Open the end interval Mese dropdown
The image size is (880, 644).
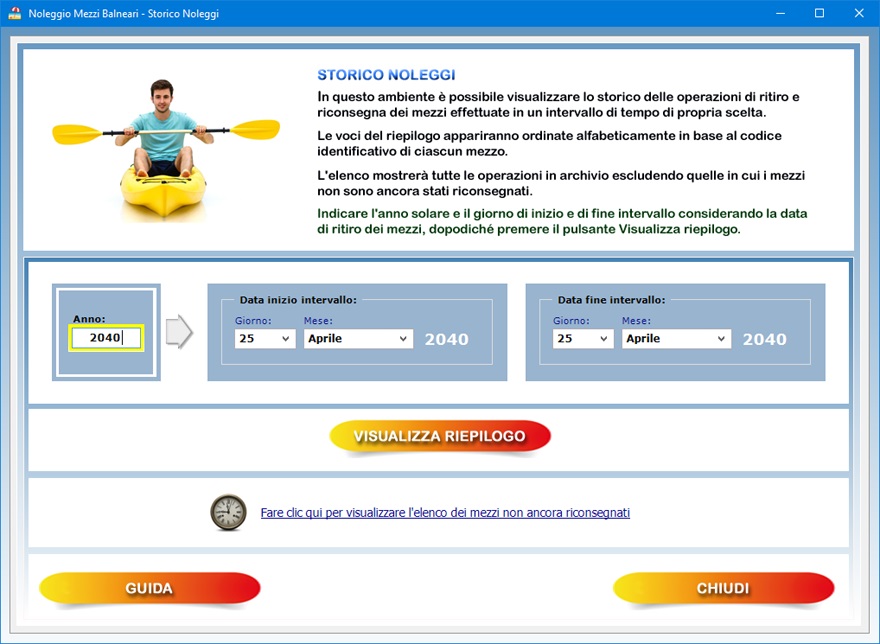[x=676, y=339]
